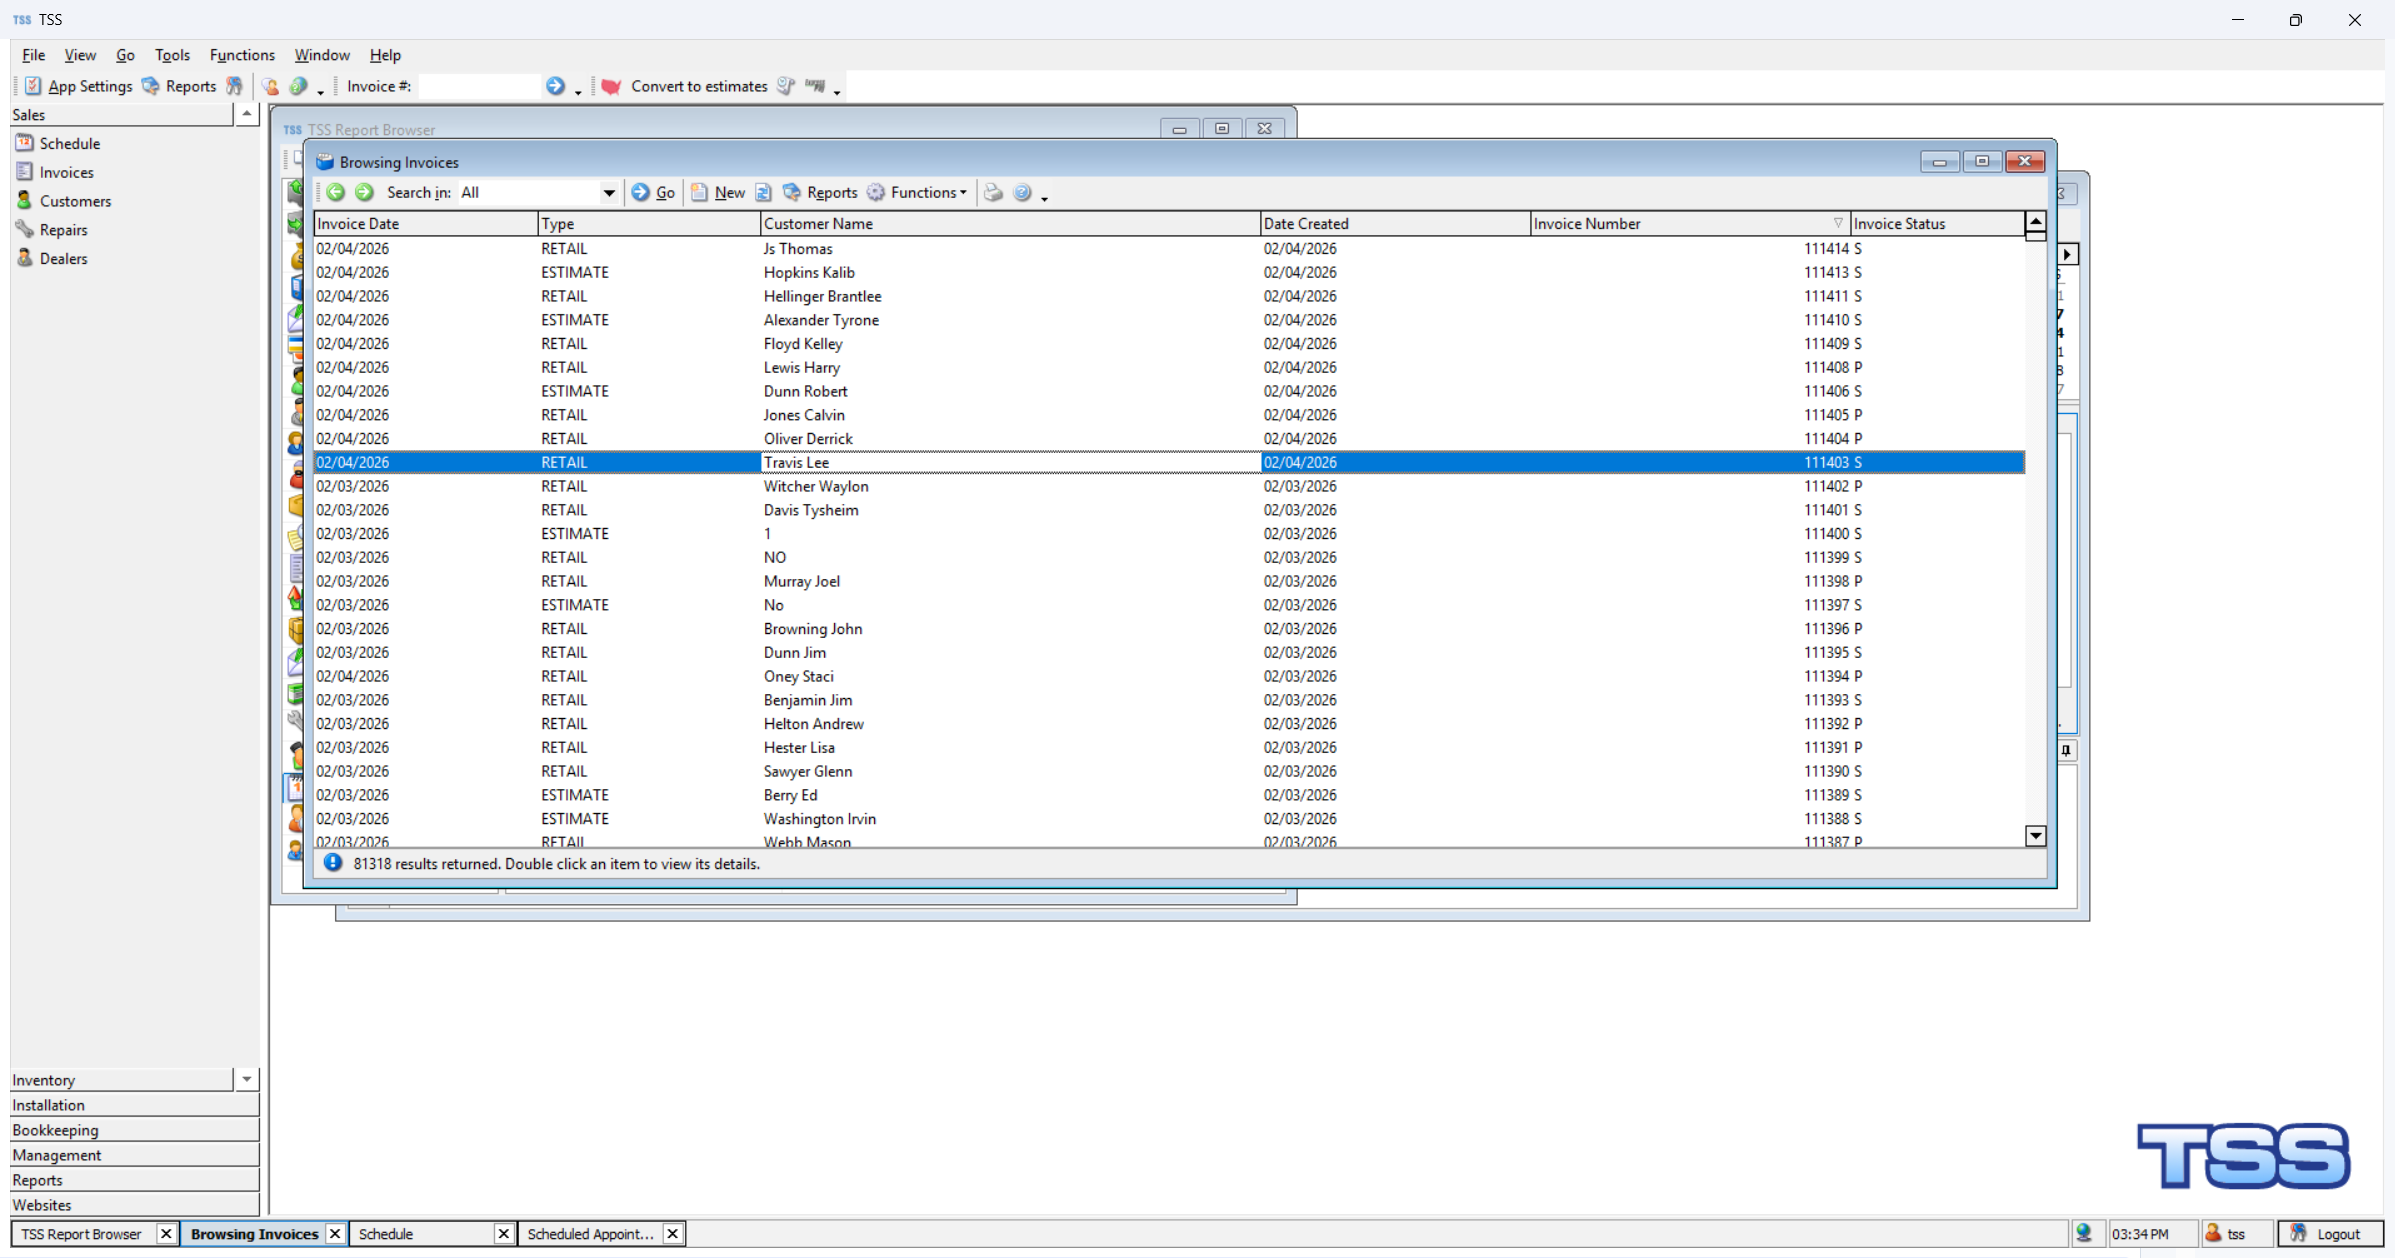Screen dimensions: 2395x1258
Task: Click the green back arrow in Browsing Invoices
Action: (336, 192)
